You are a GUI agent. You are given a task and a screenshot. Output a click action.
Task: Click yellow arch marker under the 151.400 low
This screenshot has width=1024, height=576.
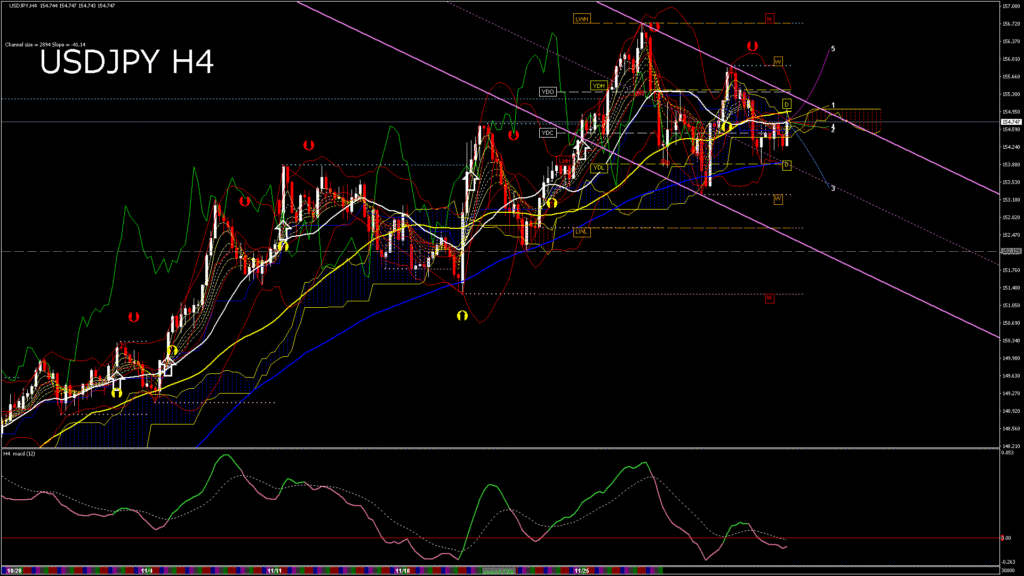(x=462, y=316)
